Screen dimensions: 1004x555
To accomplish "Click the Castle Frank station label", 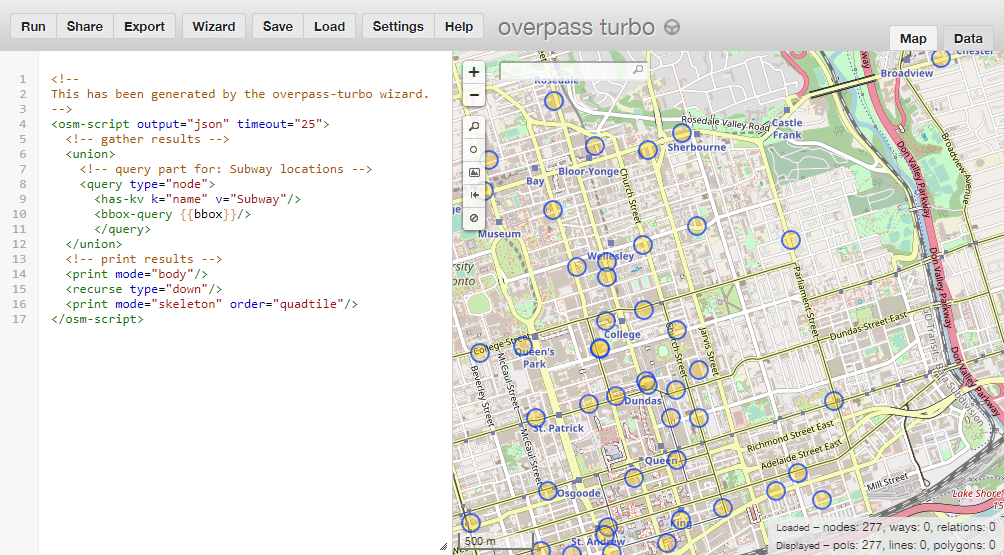I will click(787, 129).
